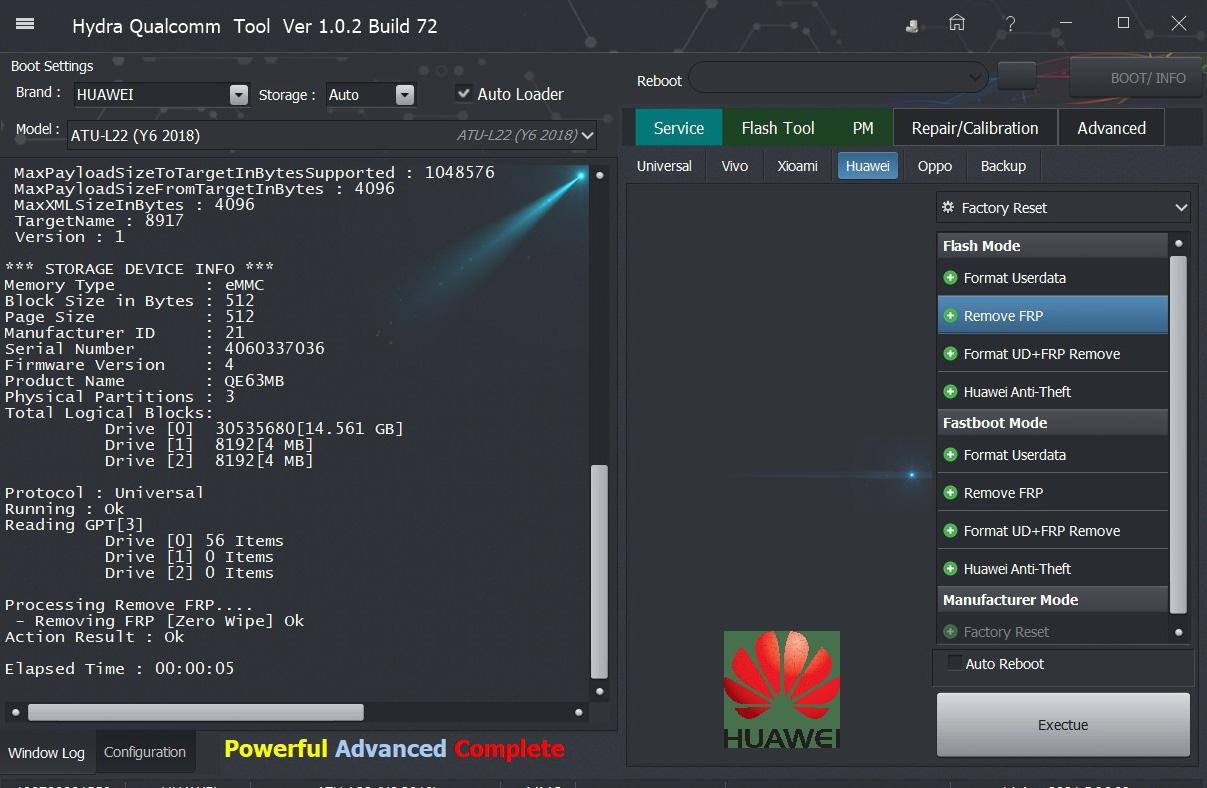The width and height of the screenshot is (1207, 788).
Task: Close the Hydra Qualcomm Tool window
Action: pos(1179,23)
